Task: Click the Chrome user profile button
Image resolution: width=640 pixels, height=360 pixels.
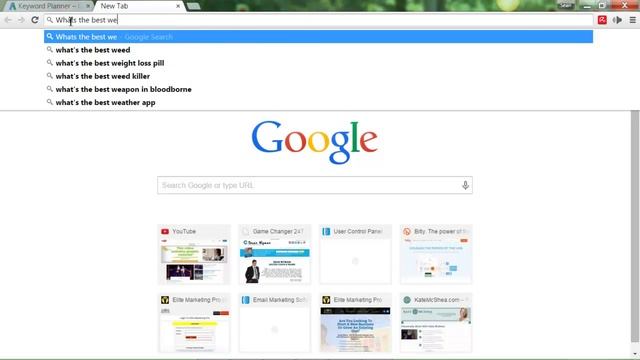Action: (x=566, y=5)
